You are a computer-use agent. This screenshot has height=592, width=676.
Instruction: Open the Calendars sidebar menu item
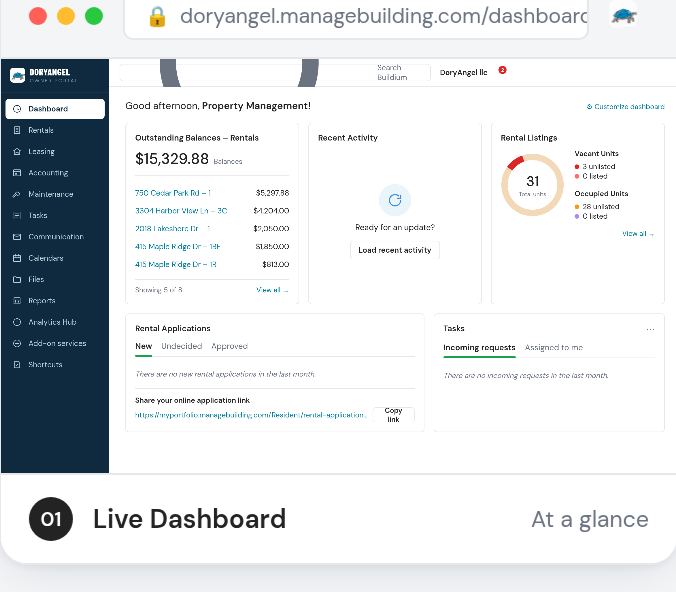point(55,258)
